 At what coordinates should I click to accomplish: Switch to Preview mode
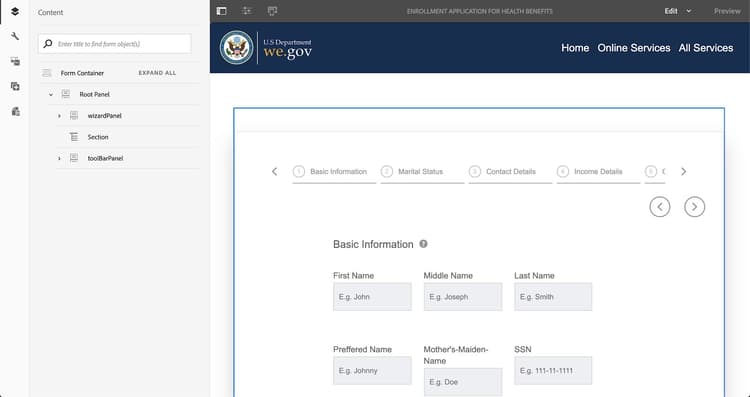click(727, 11)
